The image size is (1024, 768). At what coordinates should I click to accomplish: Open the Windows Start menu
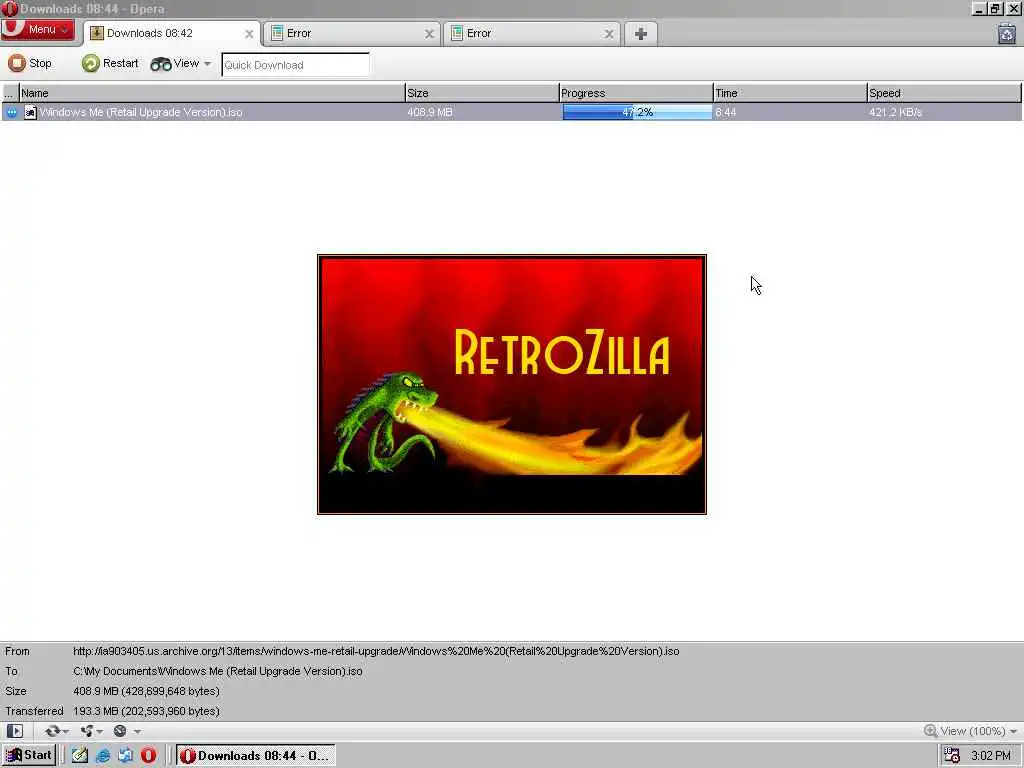pos(29,756)
